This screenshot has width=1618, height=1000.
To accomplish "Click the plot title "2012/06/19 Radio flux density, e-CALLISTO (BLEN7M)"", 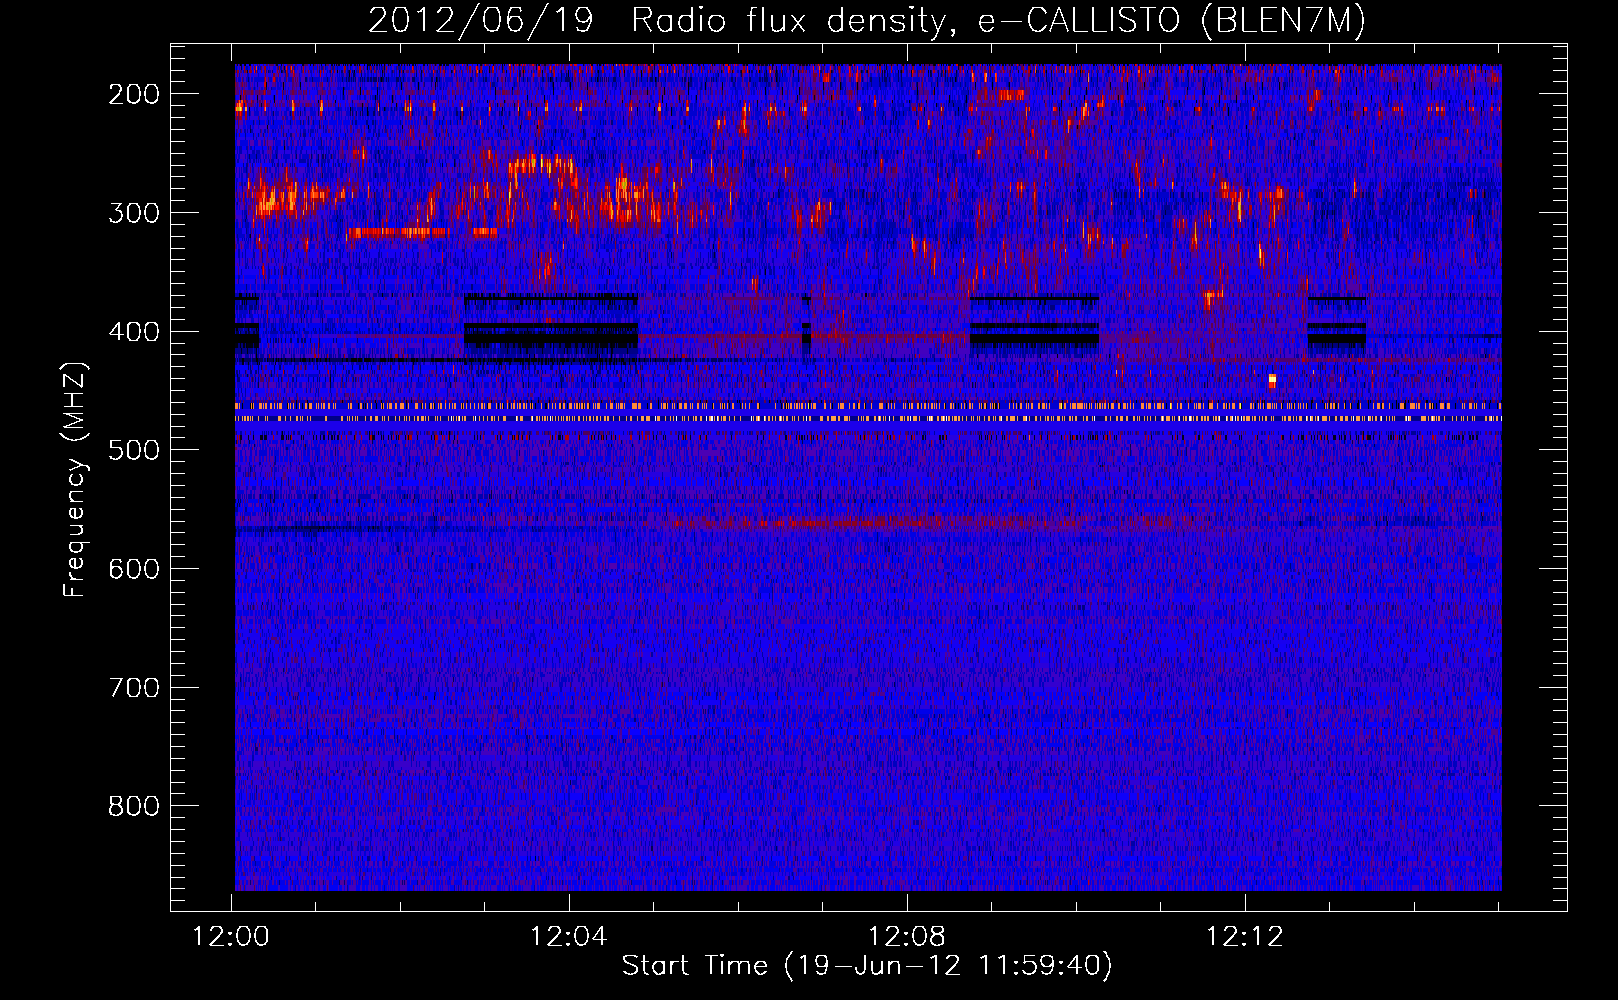I will (867, 21).
